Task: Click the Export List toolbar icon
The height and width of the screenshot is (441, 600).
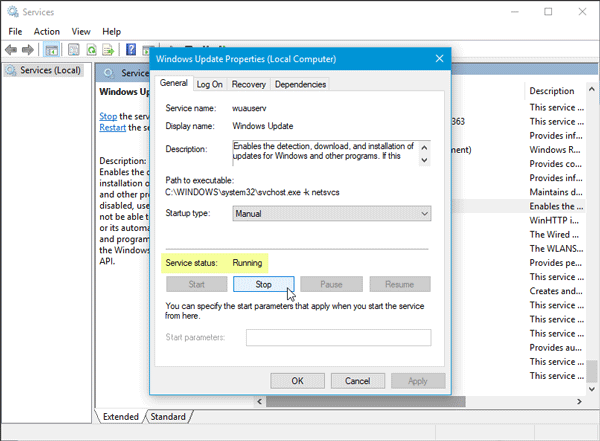Action: (108, 49)
